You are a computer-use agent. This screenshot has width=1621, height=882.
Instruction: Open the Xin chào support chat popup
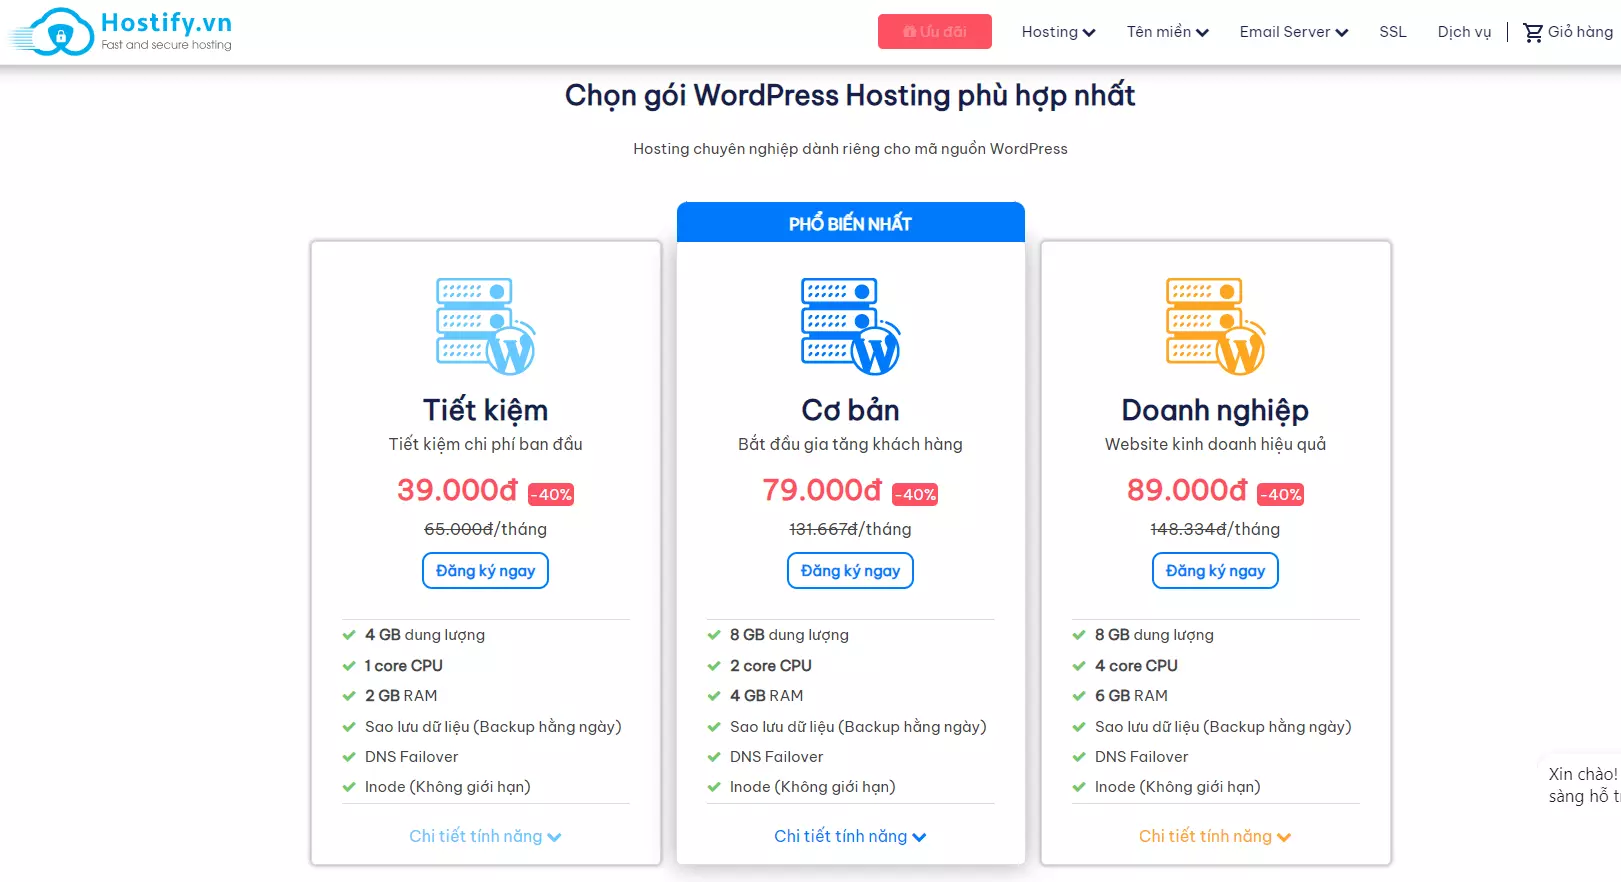point(1583,785)
